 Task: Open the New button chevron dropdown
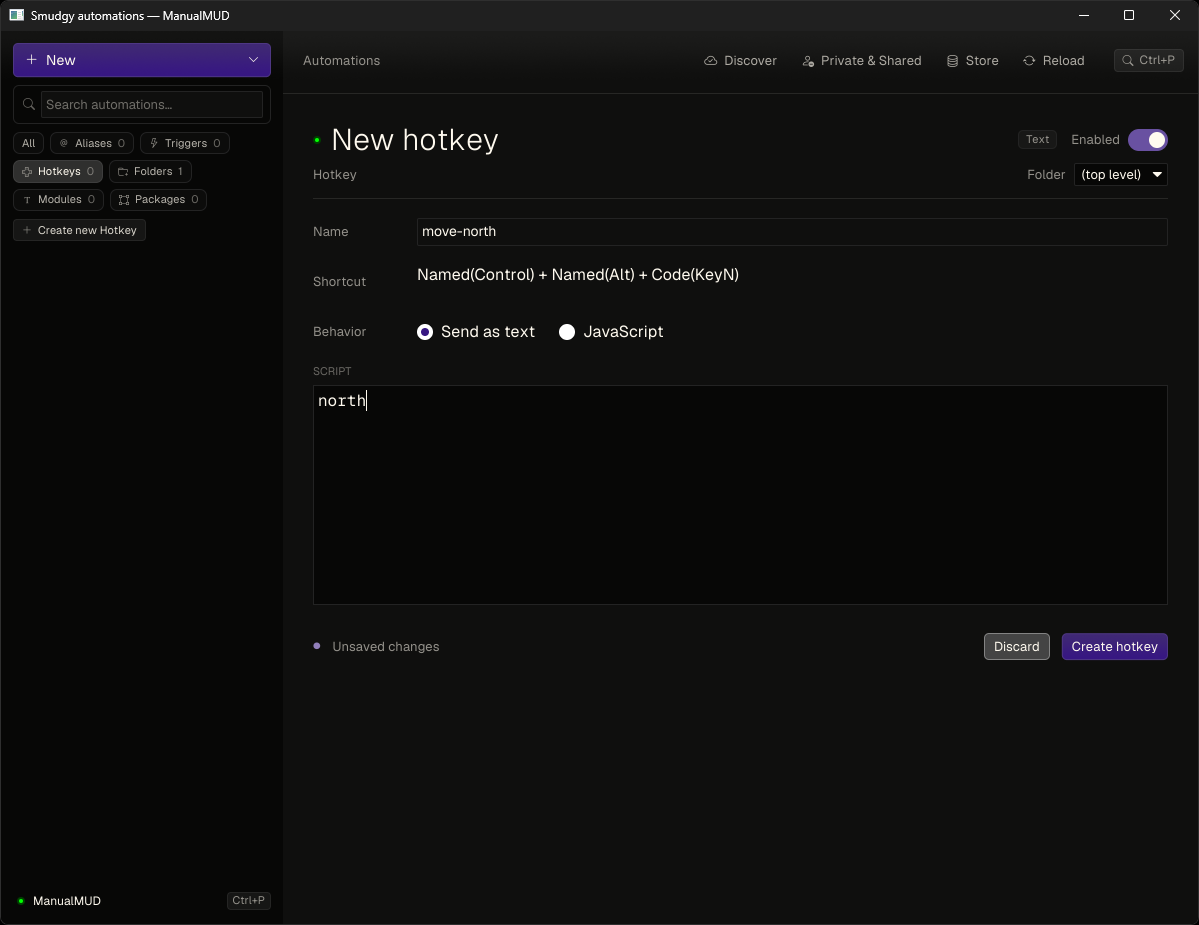(x=253, y=60)
